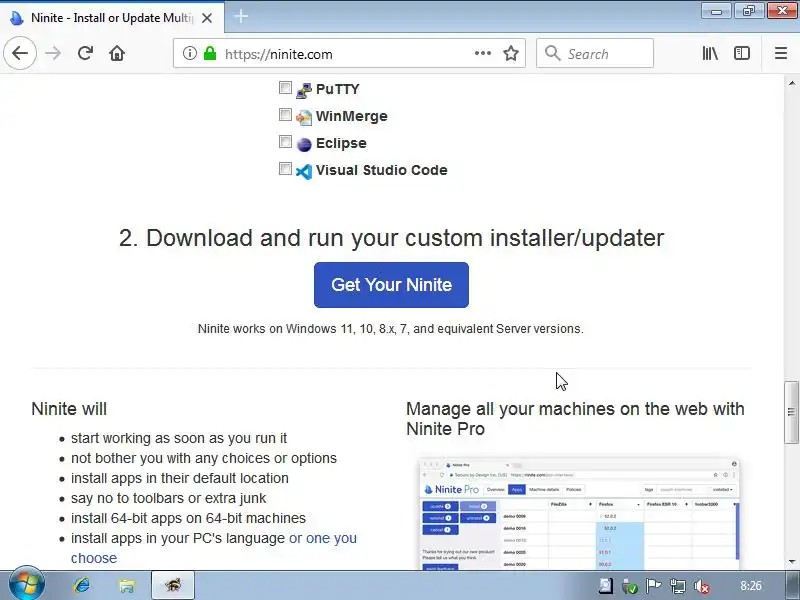Click the green-check shield tray icon

630,586
